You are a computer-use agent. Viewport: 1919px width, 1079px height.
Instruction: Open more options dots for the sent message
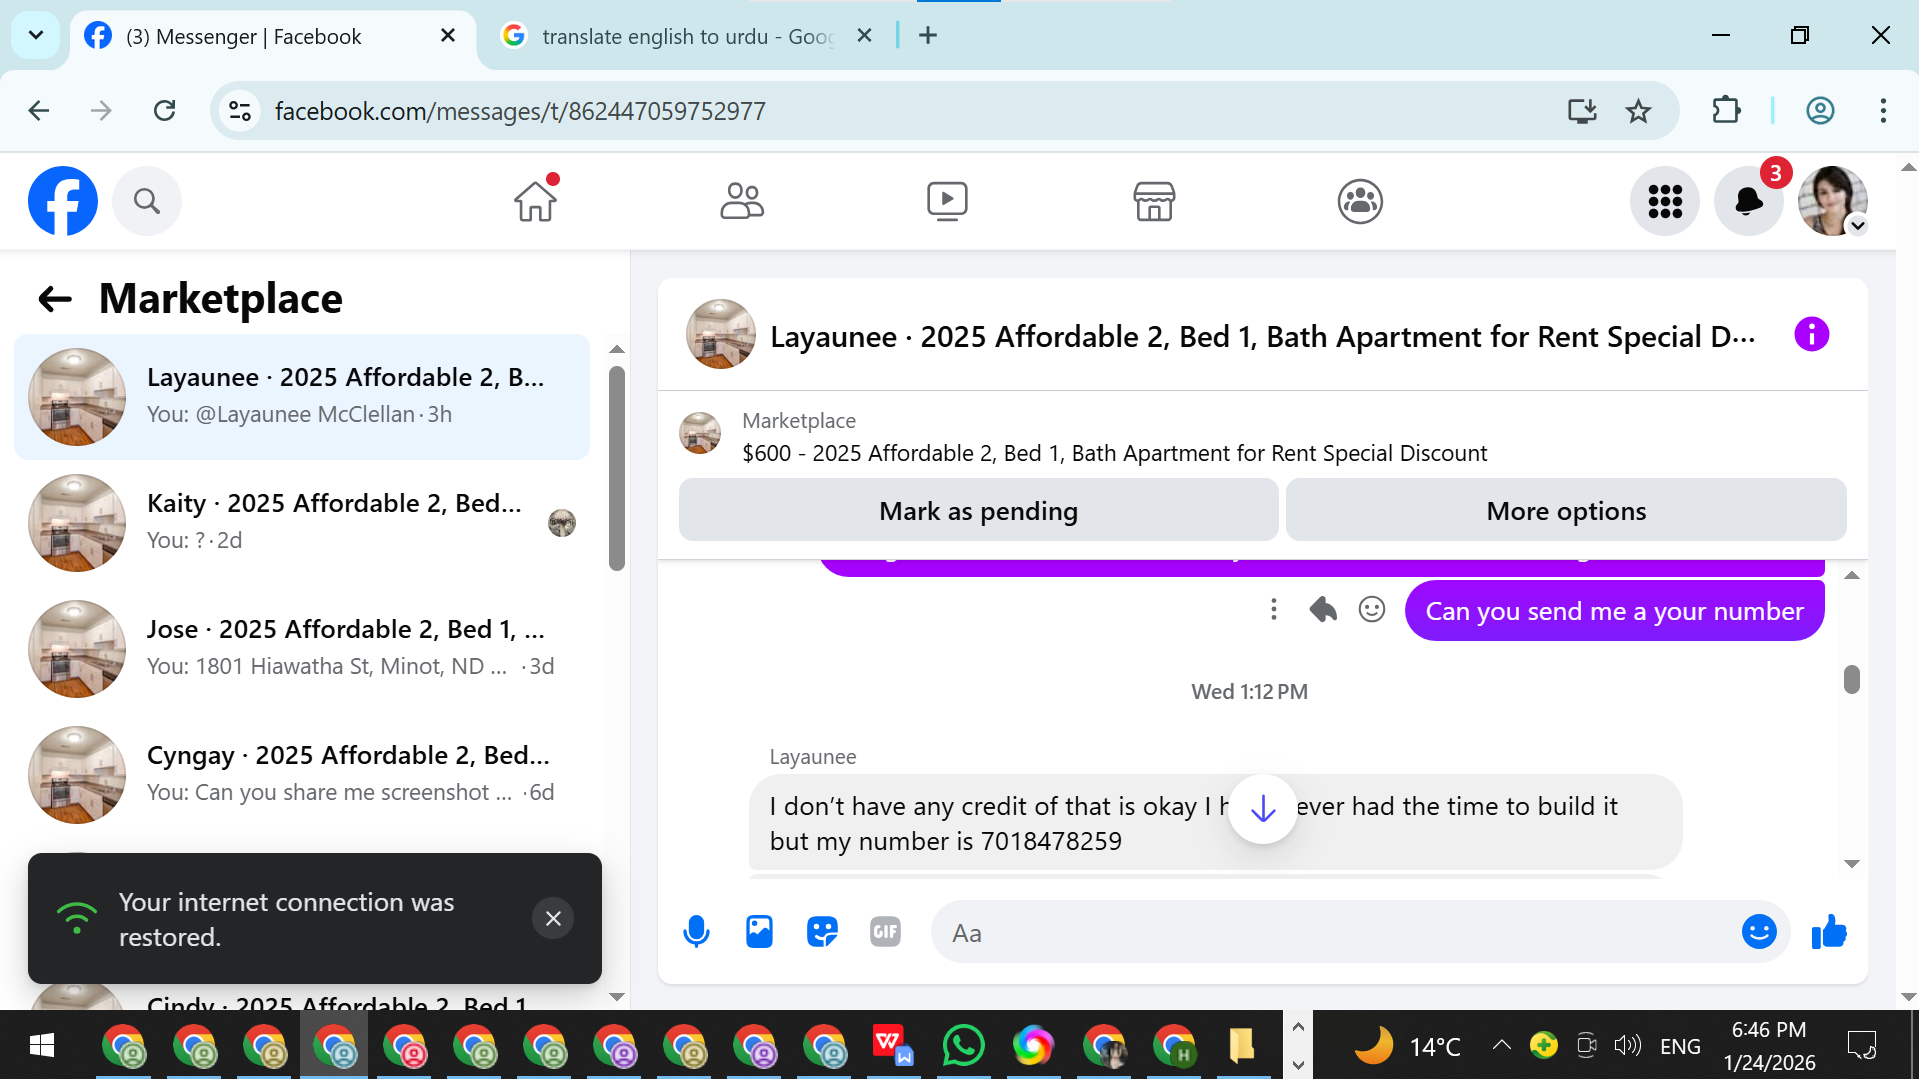point(1273,609)
